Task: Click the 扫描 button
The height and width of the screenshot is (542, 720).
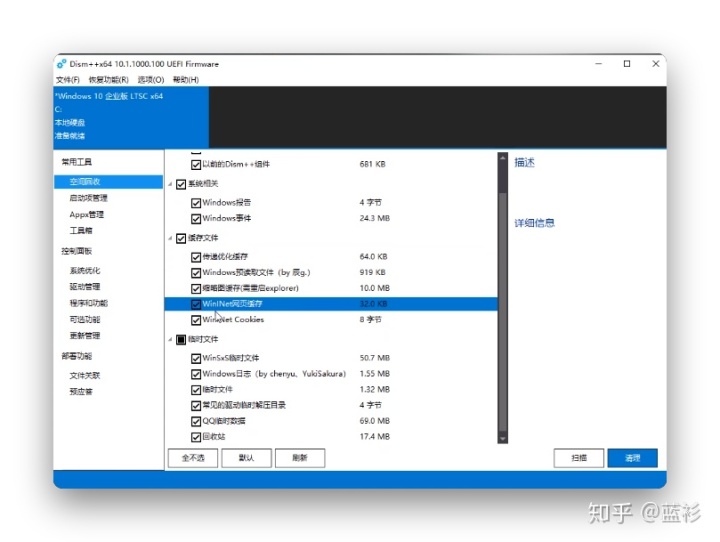Action: coord(579,458)
